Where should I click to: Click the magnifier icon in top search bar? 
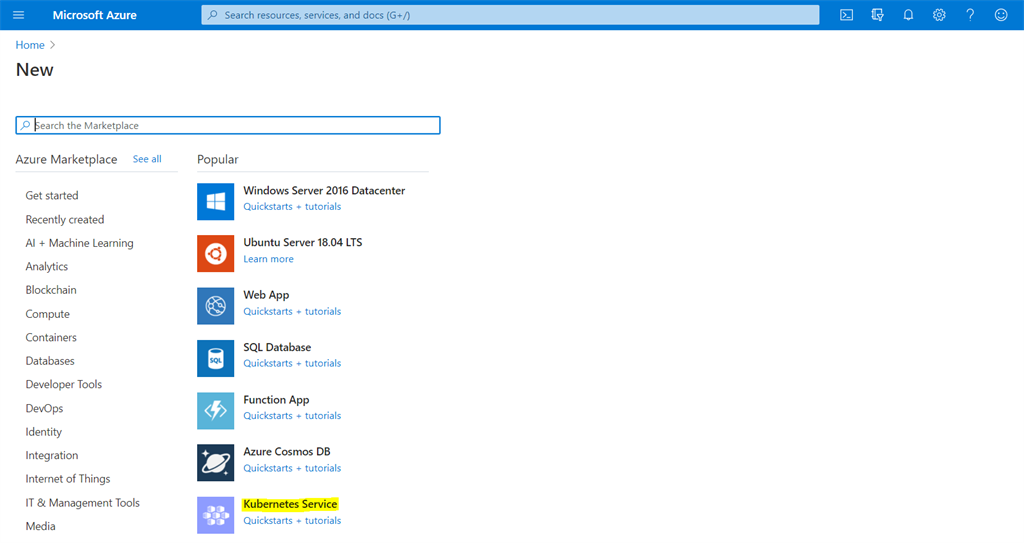[x=213, y=14]
